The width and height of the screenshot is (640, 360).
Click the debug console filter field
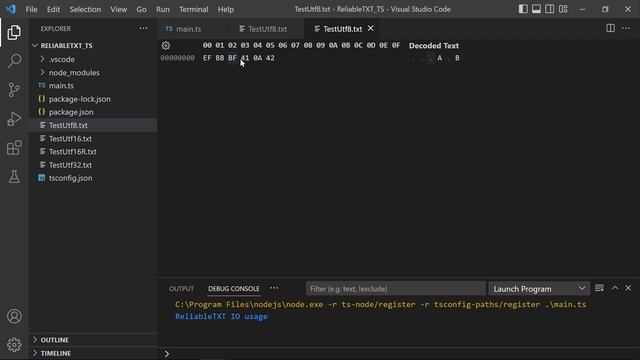pos(396,289)
